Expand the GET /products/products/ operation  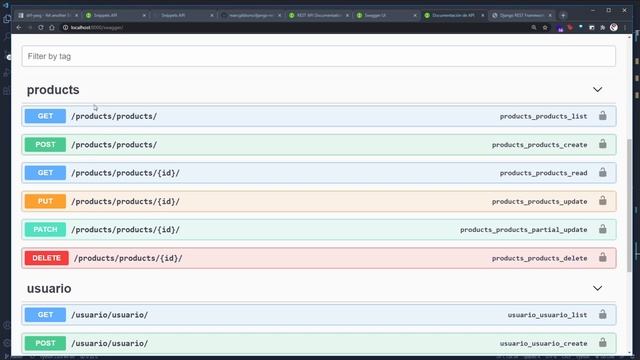coord(319,116)
